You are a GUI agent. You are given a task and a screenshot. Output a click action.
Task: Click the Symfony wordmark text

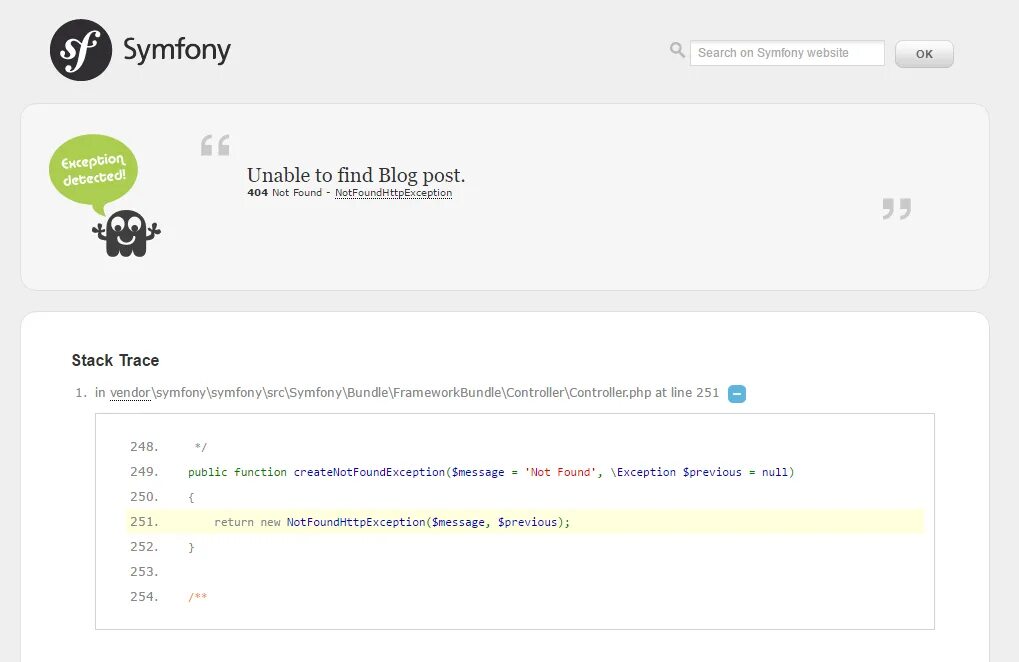[177, 50]
